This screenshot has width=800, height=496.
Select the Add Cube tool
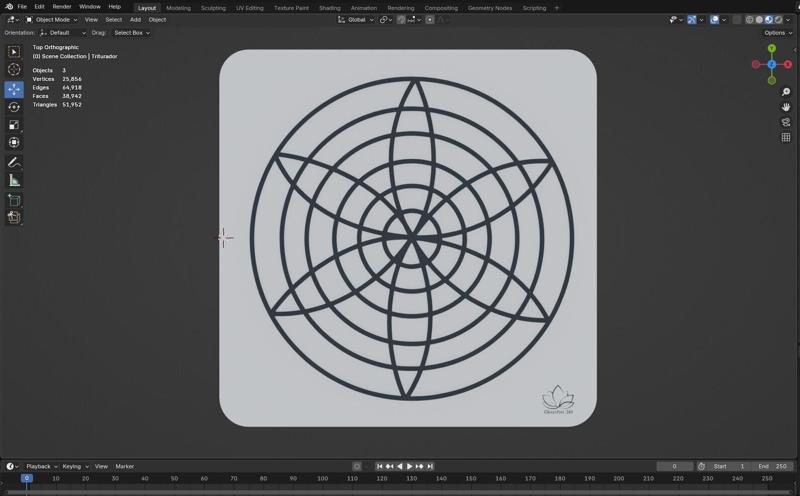click(14, 200)
